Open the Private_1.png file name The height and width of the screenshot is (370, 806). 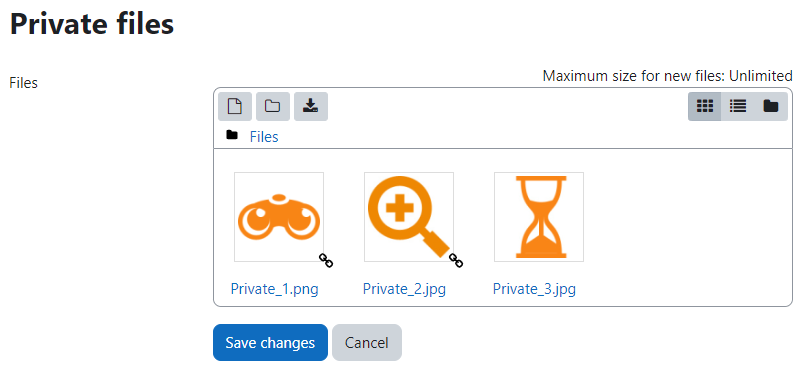pyautogui.click(x=274, y=289)
